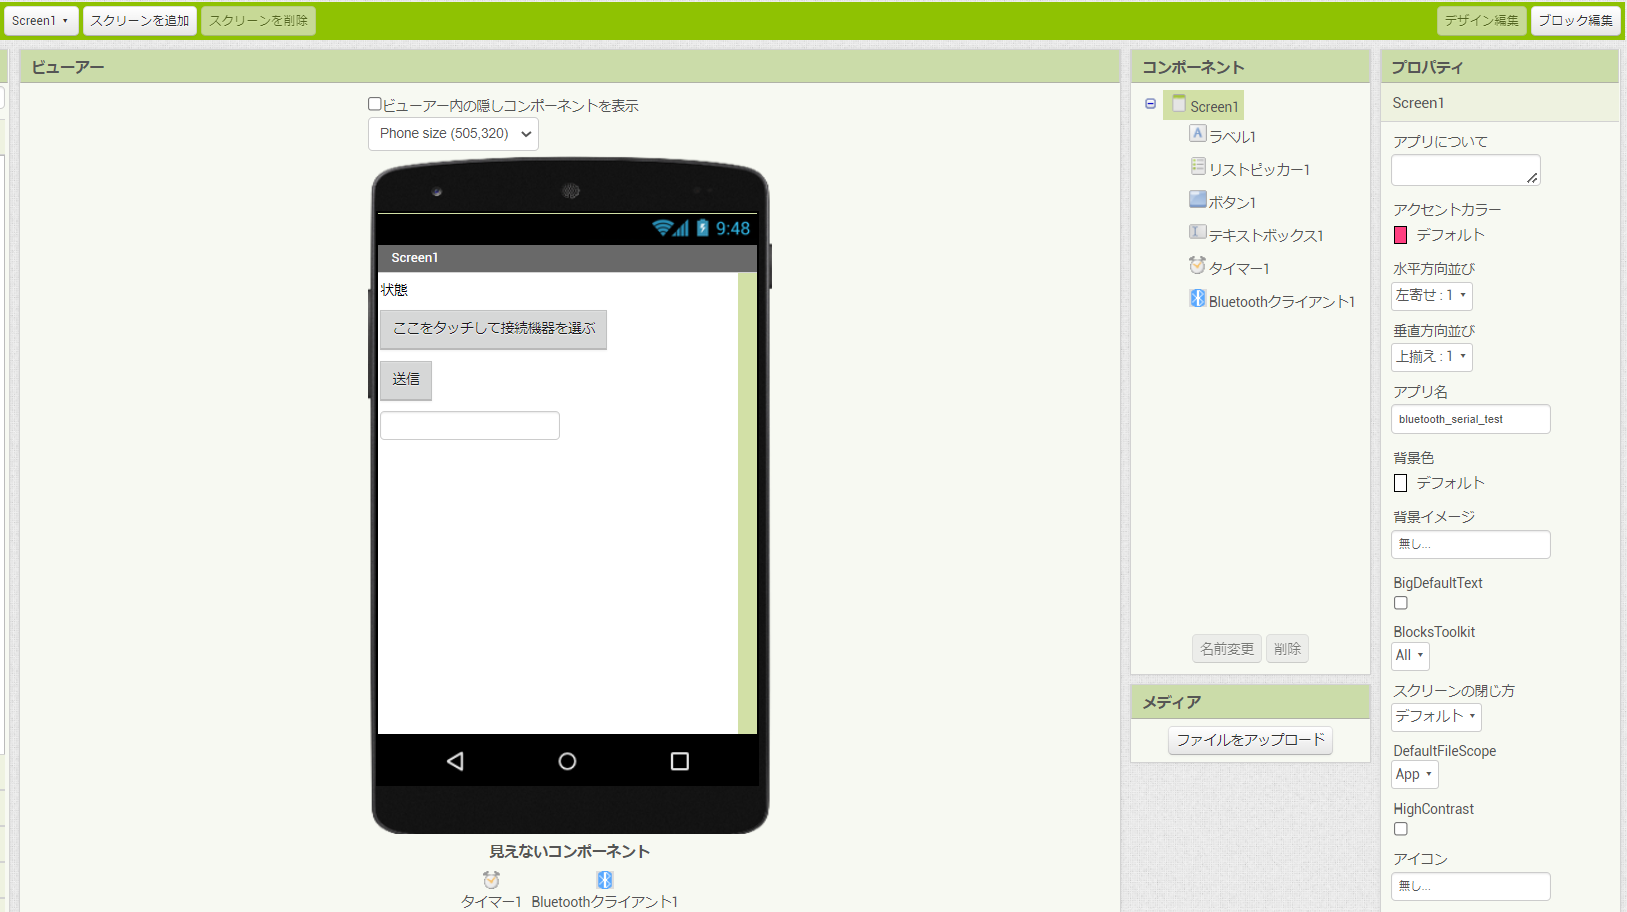Open the Screen1 screen selector dropdown

pos(40,20)
